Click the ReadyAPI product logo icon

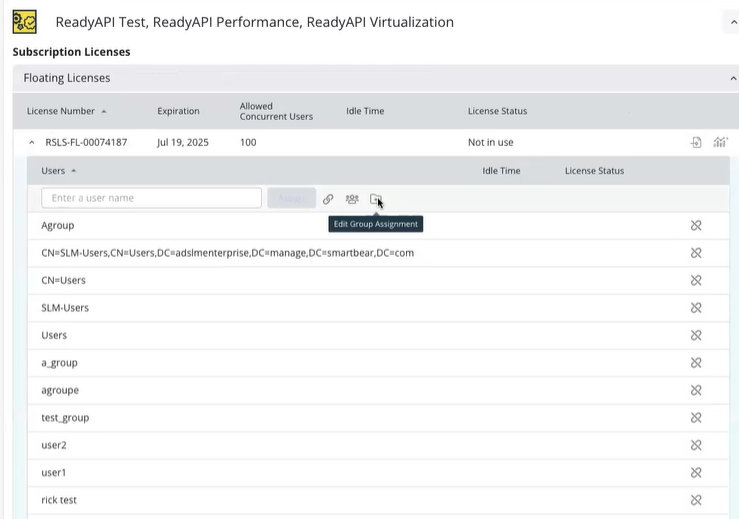(24, 22)
